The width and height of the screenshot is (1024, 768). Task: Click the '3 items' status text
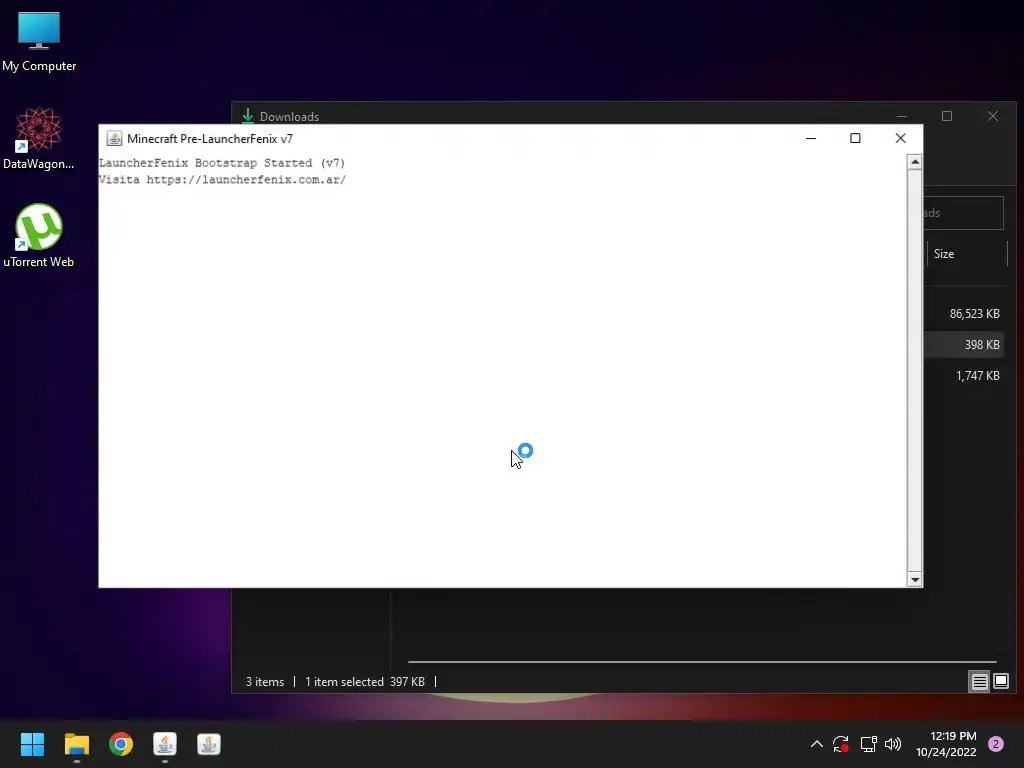264,682
